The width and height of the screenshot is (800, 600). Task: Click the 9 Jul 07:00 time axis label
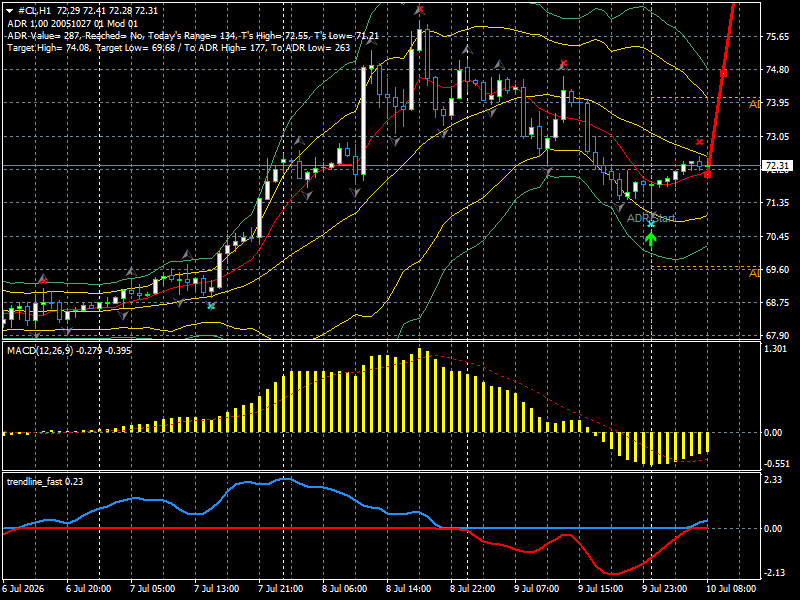(537, 589)
